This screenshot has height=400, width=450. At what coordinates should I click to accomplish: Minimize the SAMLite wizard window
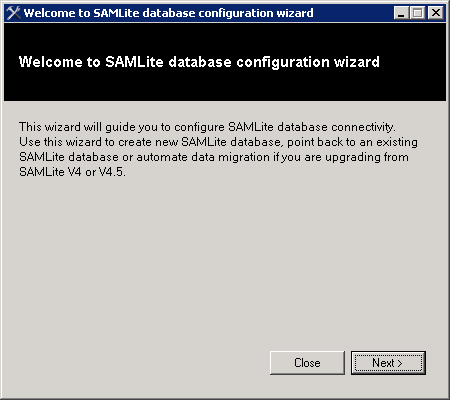[401, 13]
